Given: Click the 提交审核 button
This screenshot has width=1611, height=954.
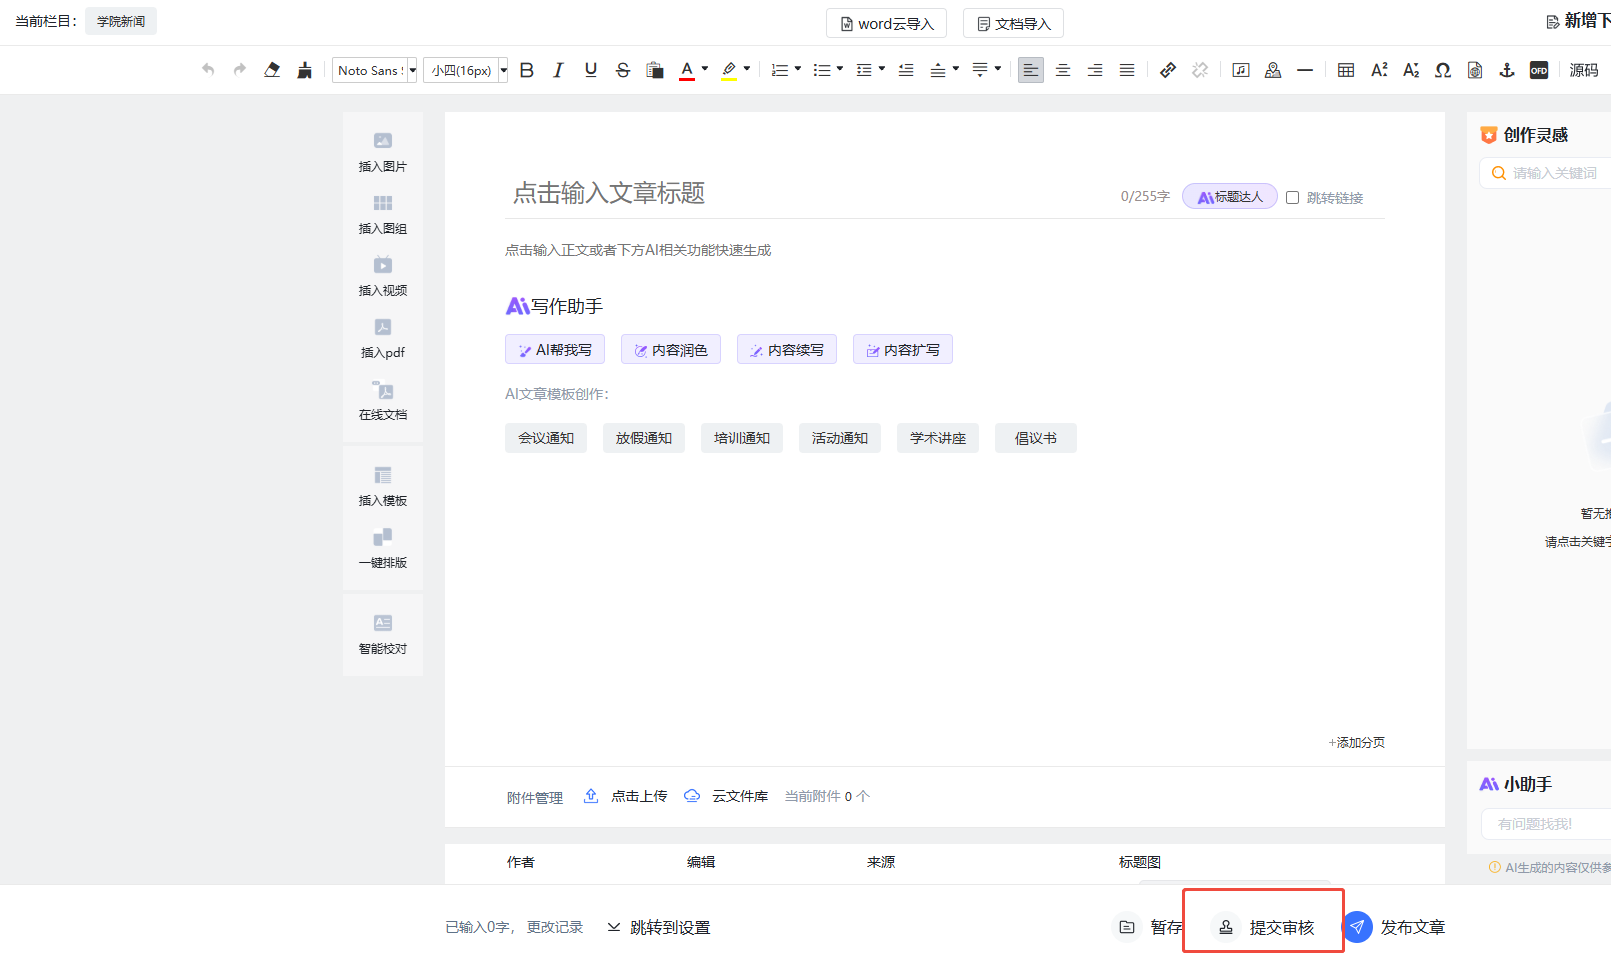Looking at the screenshot, I should pos(1264,927).
